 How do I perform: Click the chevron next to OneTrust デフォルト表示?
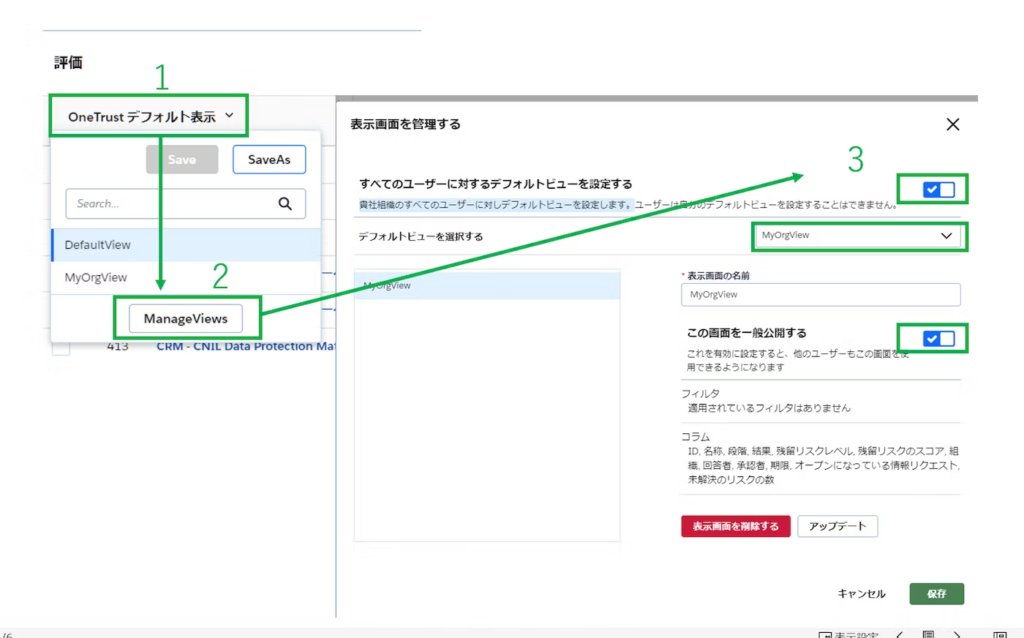tap(230, 116)
